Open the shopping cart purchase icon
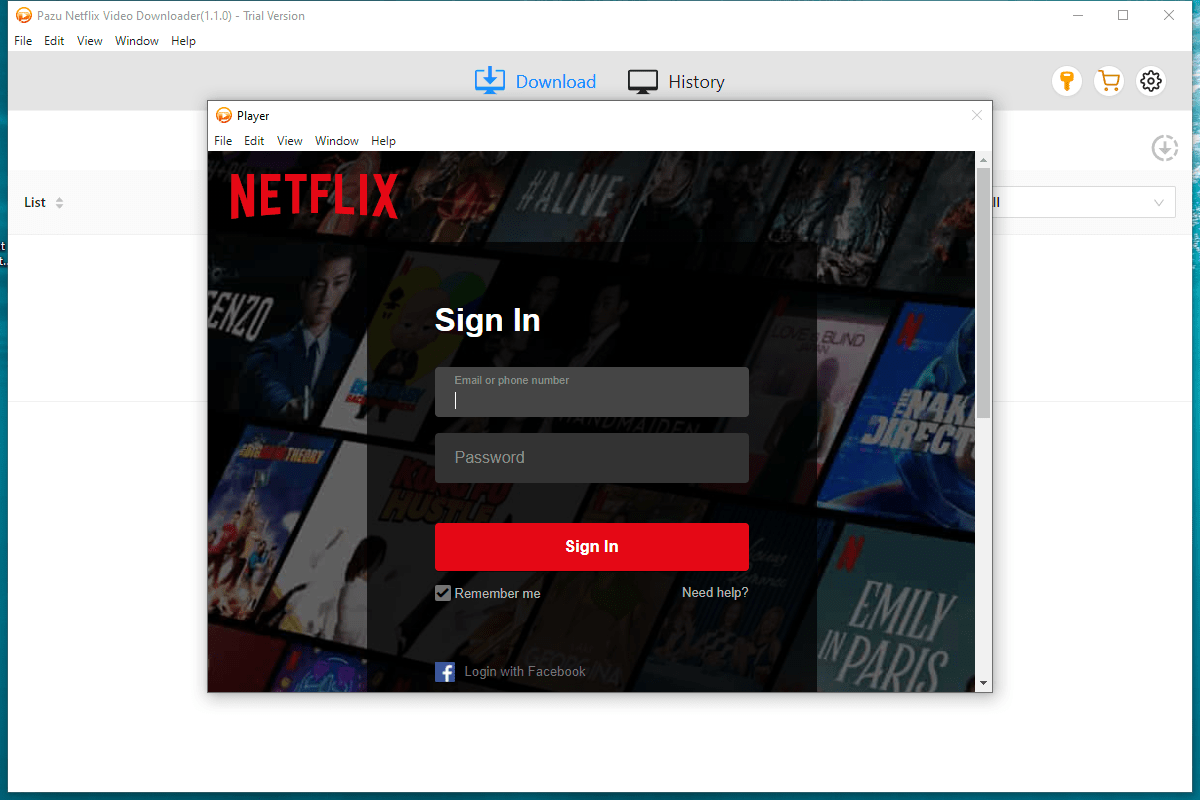The width and height of the screenshot is (1200, 800). tap(1108, 81)
